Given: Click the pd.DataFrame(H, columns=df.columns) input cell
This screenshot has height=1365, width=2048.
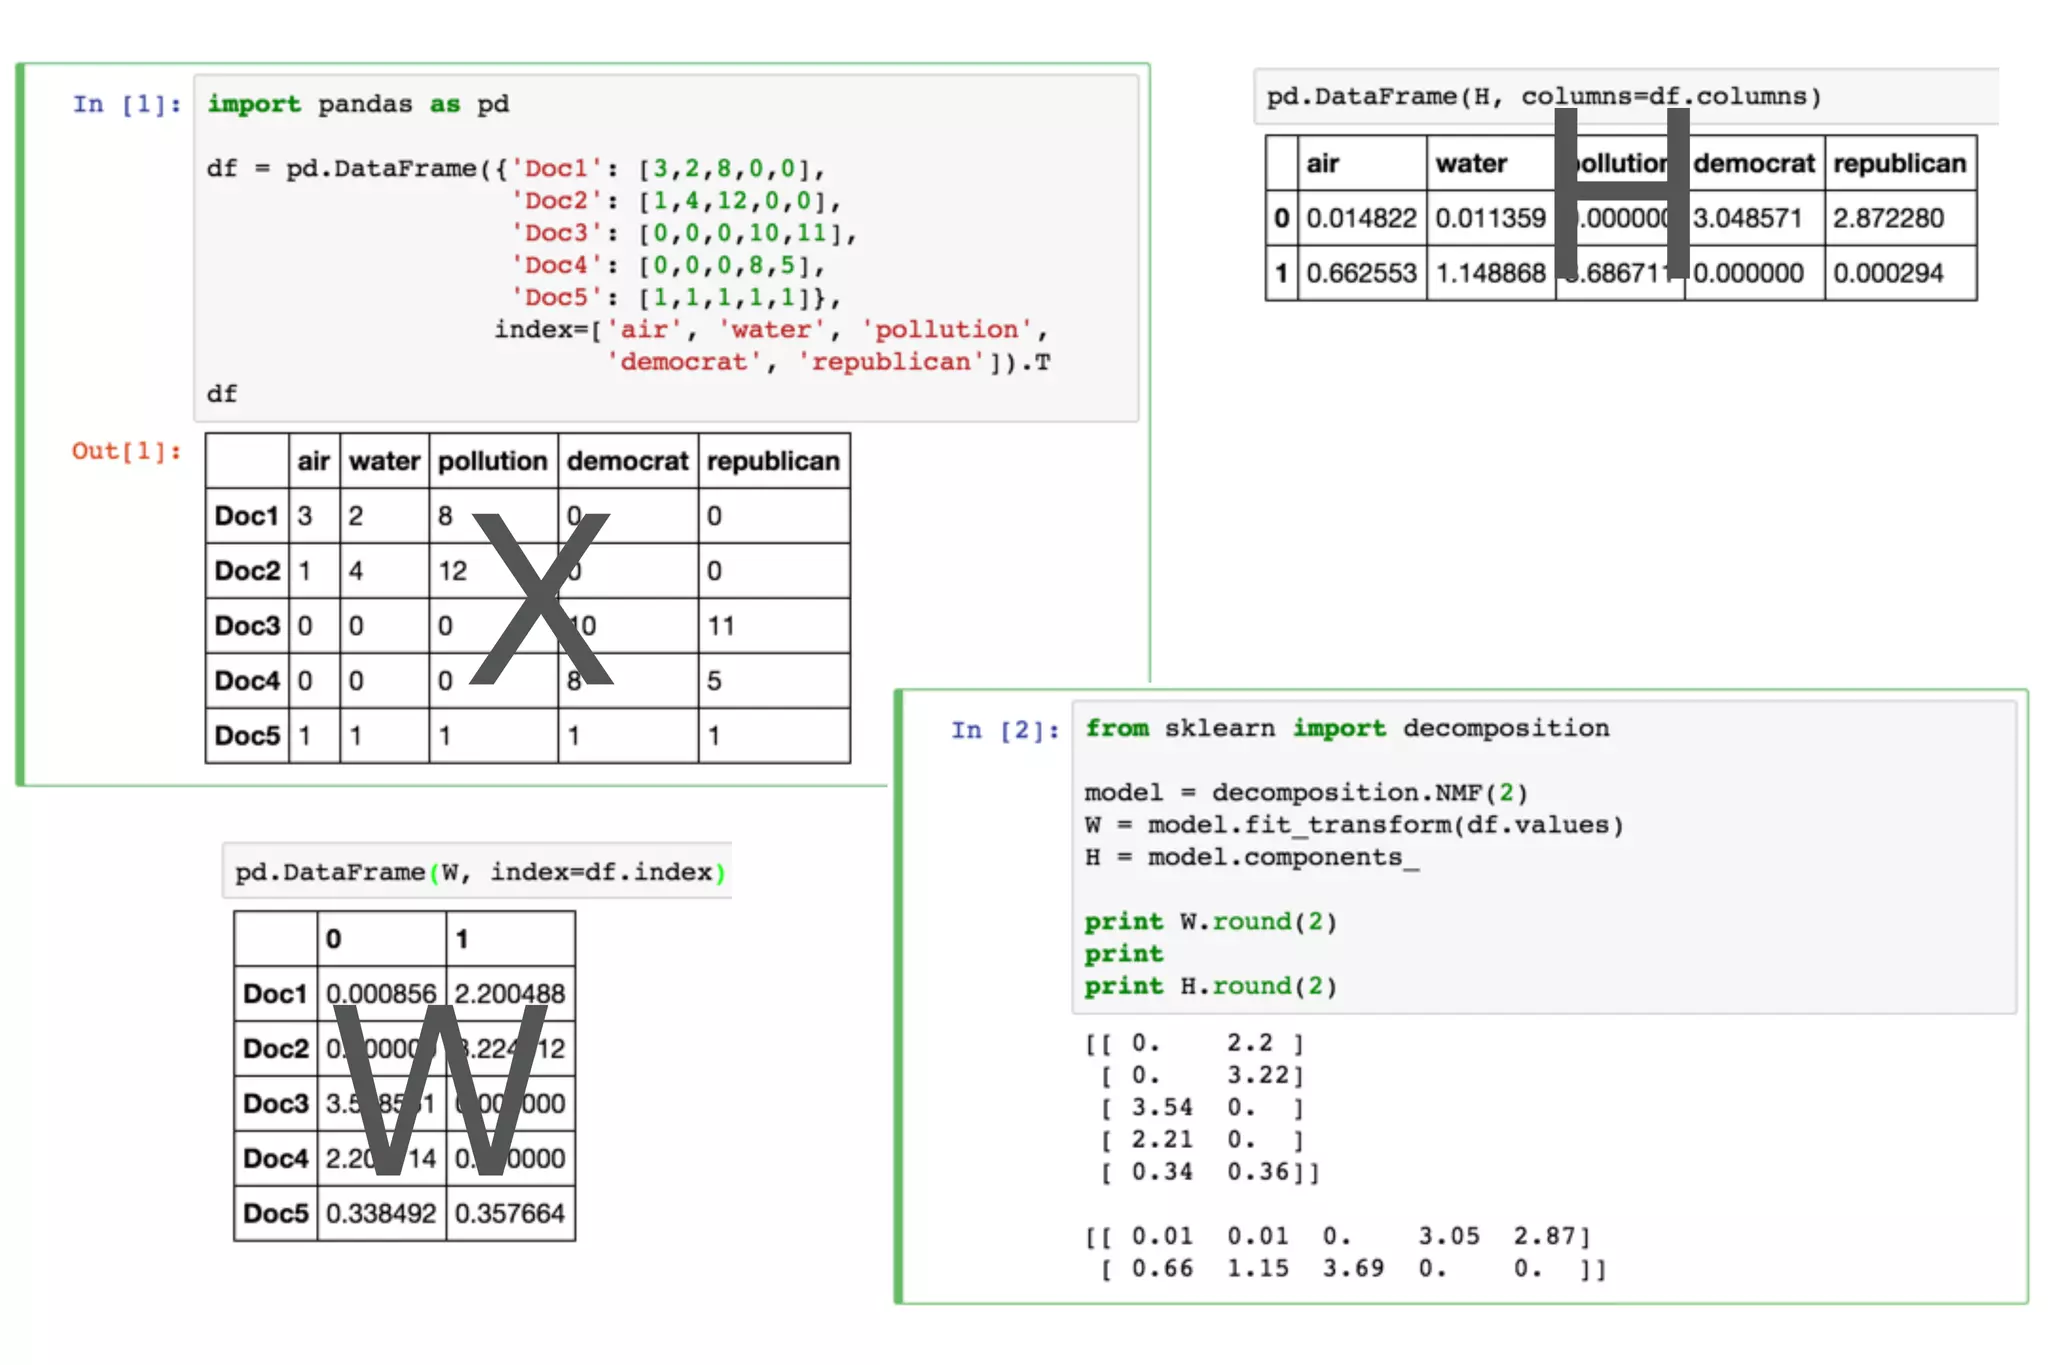Looking at the screenshot, I should pos(1543,97).
